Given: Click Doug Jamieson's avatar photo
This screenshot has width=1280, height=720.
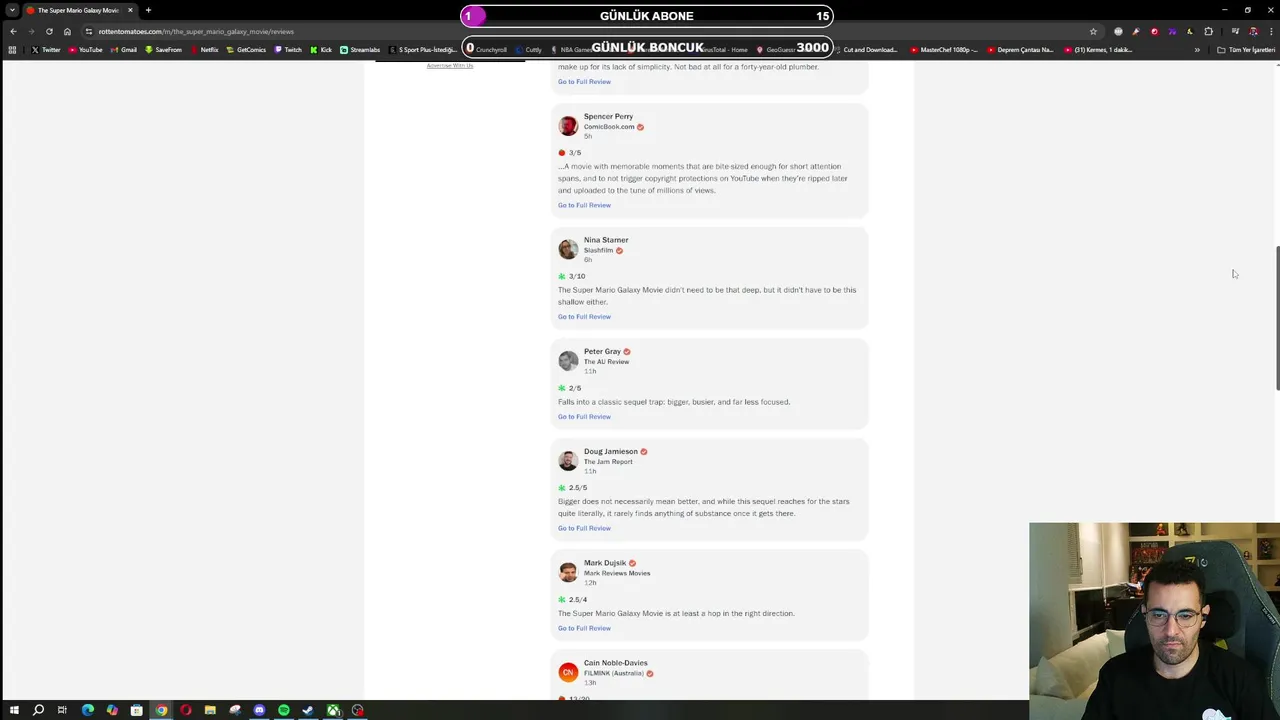Looking at the screenshot, I should click(x=568, y=460).
